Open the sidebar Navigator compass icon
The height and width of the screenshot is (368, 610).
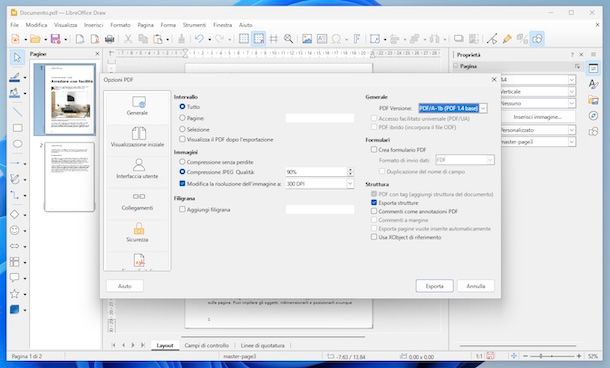tap(593, 116)
